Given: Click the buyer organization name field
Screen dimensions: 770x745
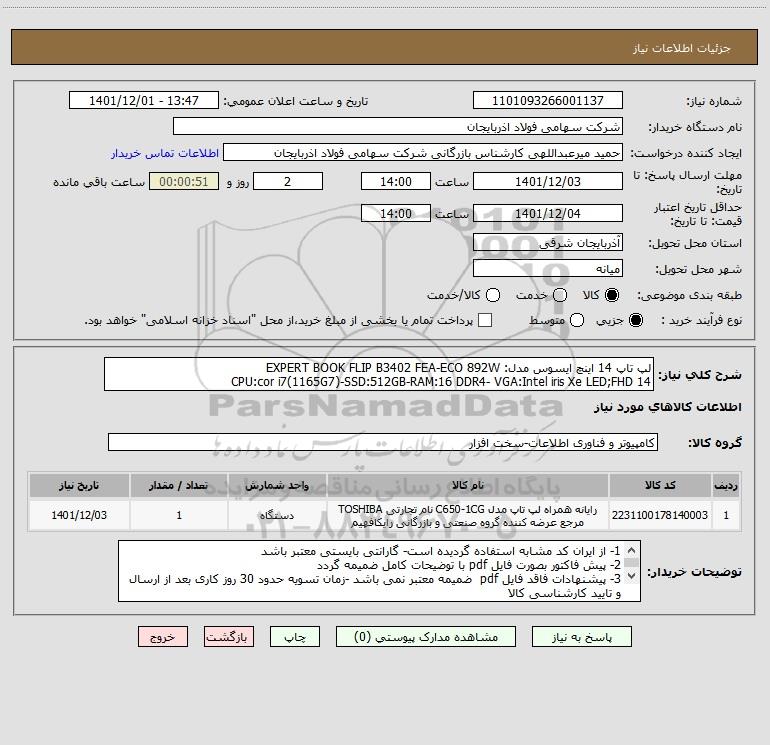Looking at the screenshot, I should point(398,127).
